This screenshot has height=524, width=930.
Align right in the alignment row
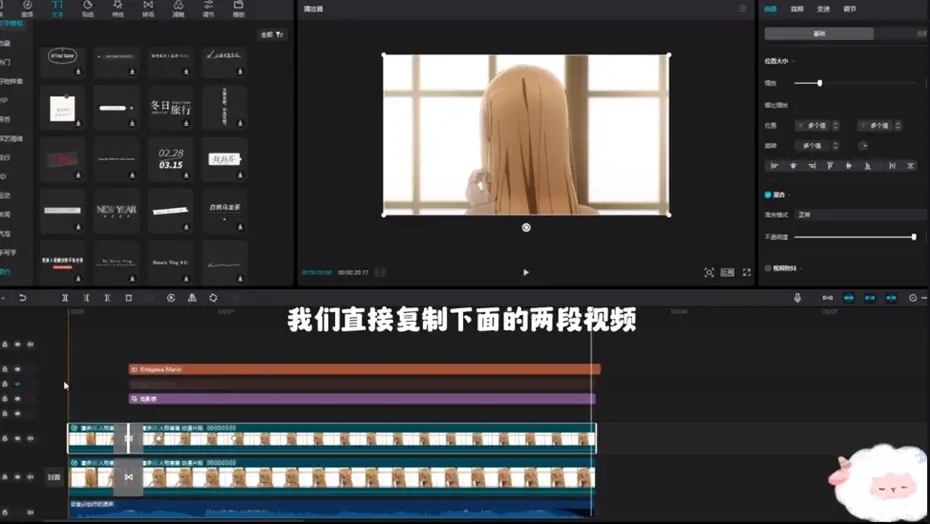812,166
